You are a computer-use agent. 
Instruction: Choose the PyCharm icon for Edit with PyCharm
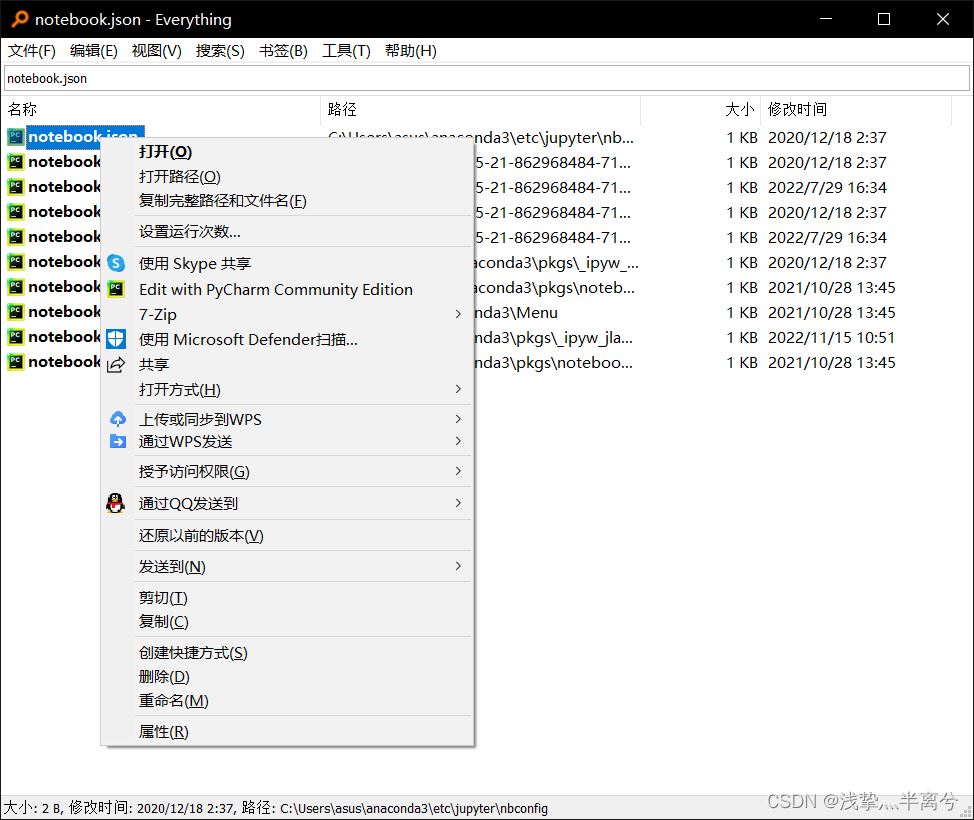[116, 289]
